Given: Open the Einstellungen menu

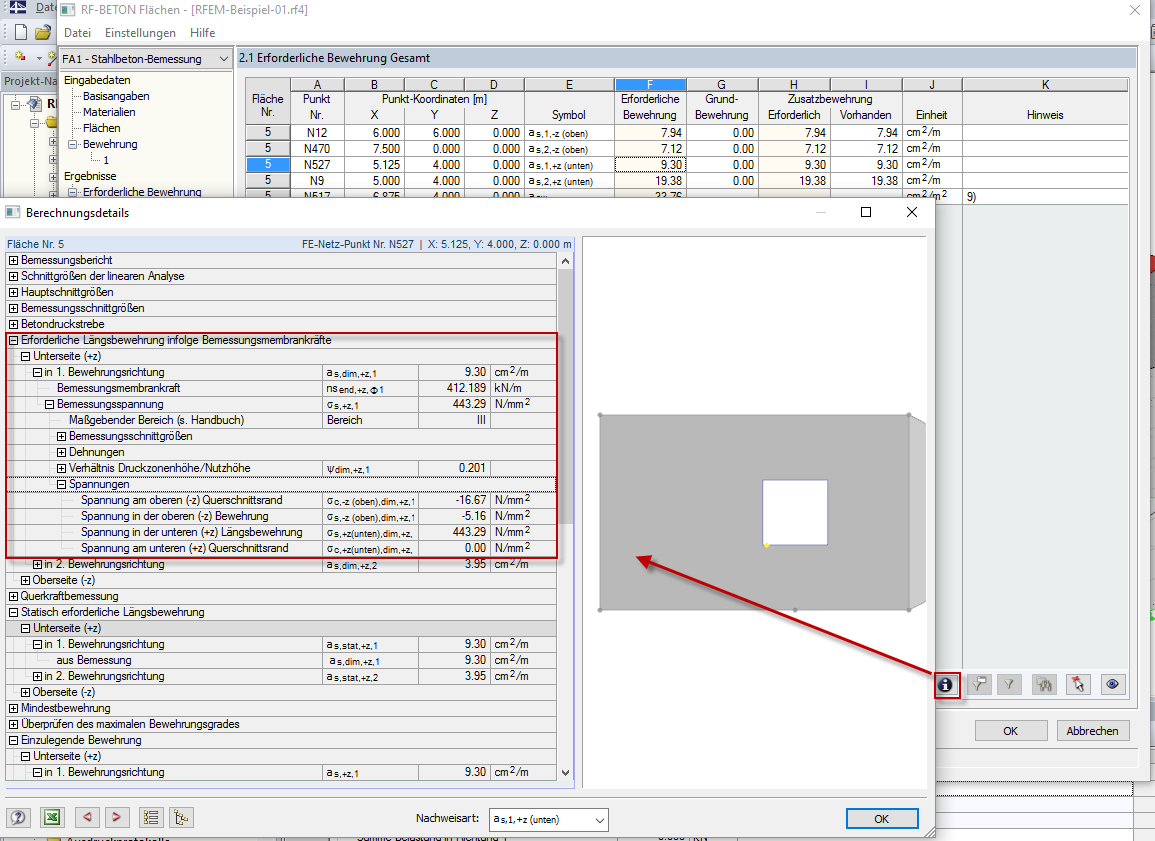Looking at the screenshot, I should [x=140, y=32].
